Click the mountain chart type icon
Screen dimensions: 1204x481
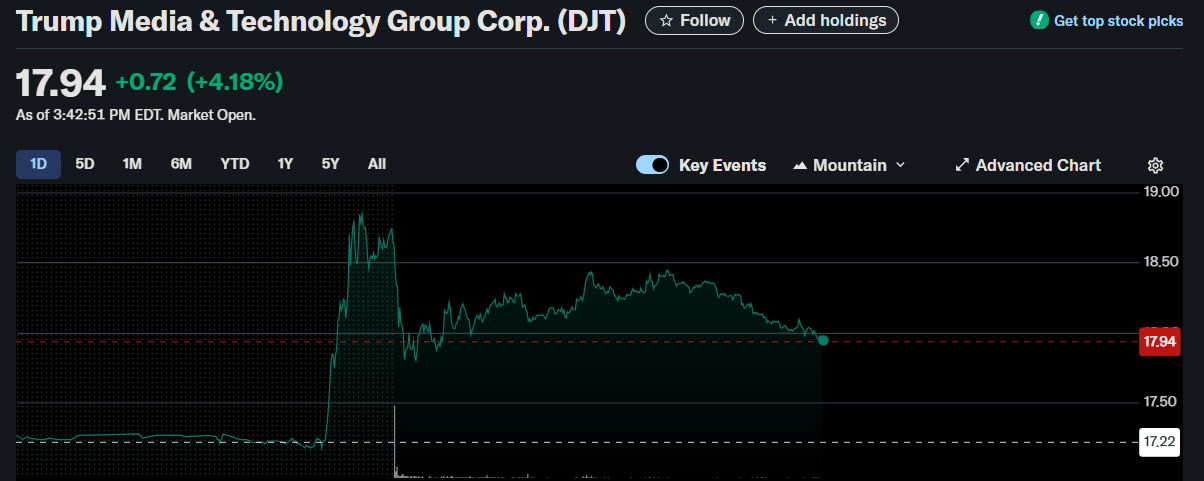[x=800, y=165]
